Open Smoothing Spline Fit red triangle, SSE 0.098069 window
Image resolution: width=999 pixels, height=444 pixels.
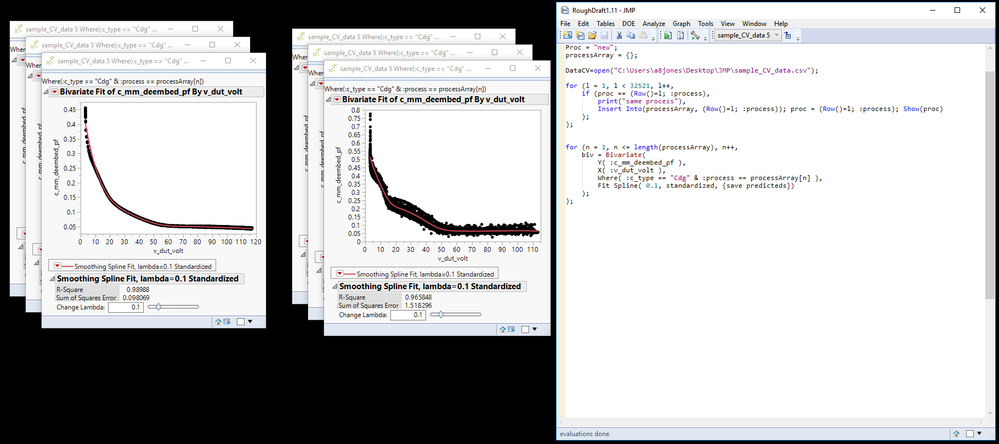[57, 266]
